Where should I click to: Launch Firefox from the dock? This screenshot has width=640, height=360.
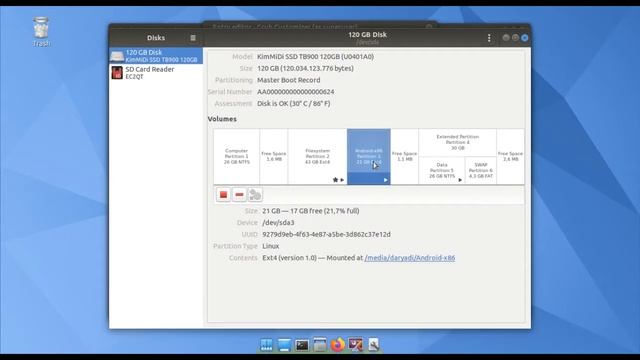pos(338,345)
